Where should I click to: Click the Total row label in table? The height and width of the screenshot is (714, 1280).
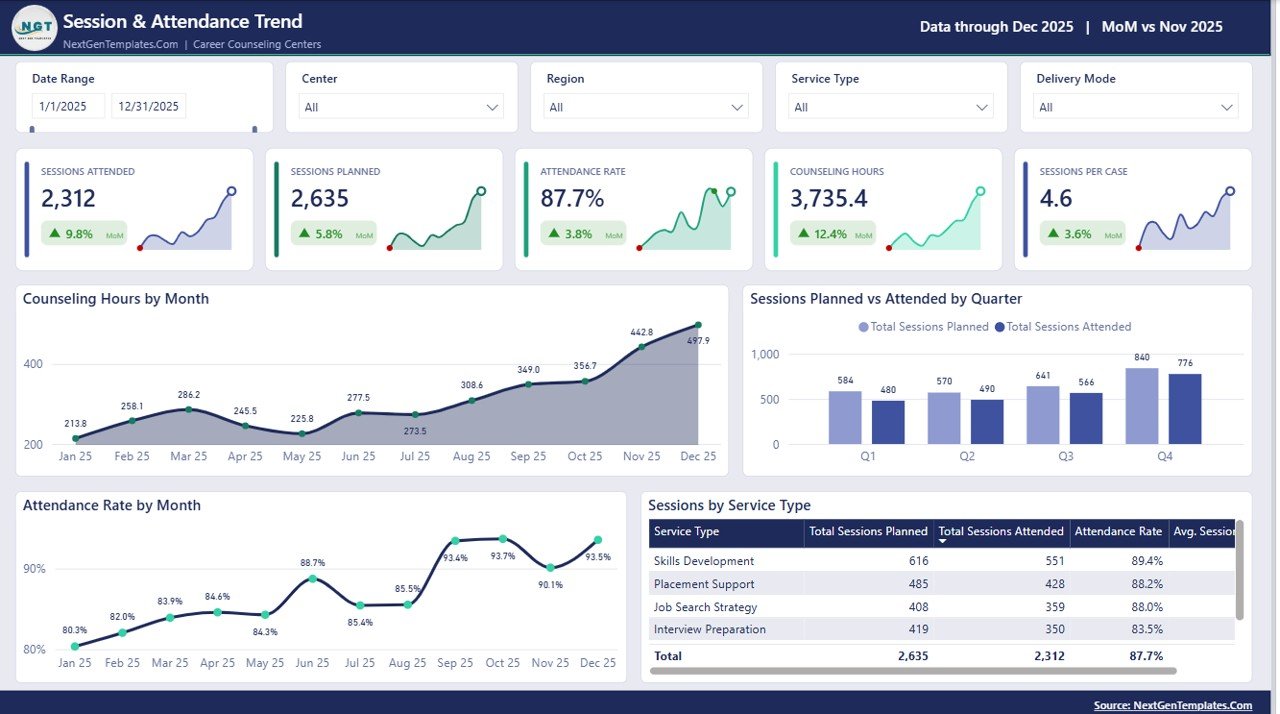[668, 656]
